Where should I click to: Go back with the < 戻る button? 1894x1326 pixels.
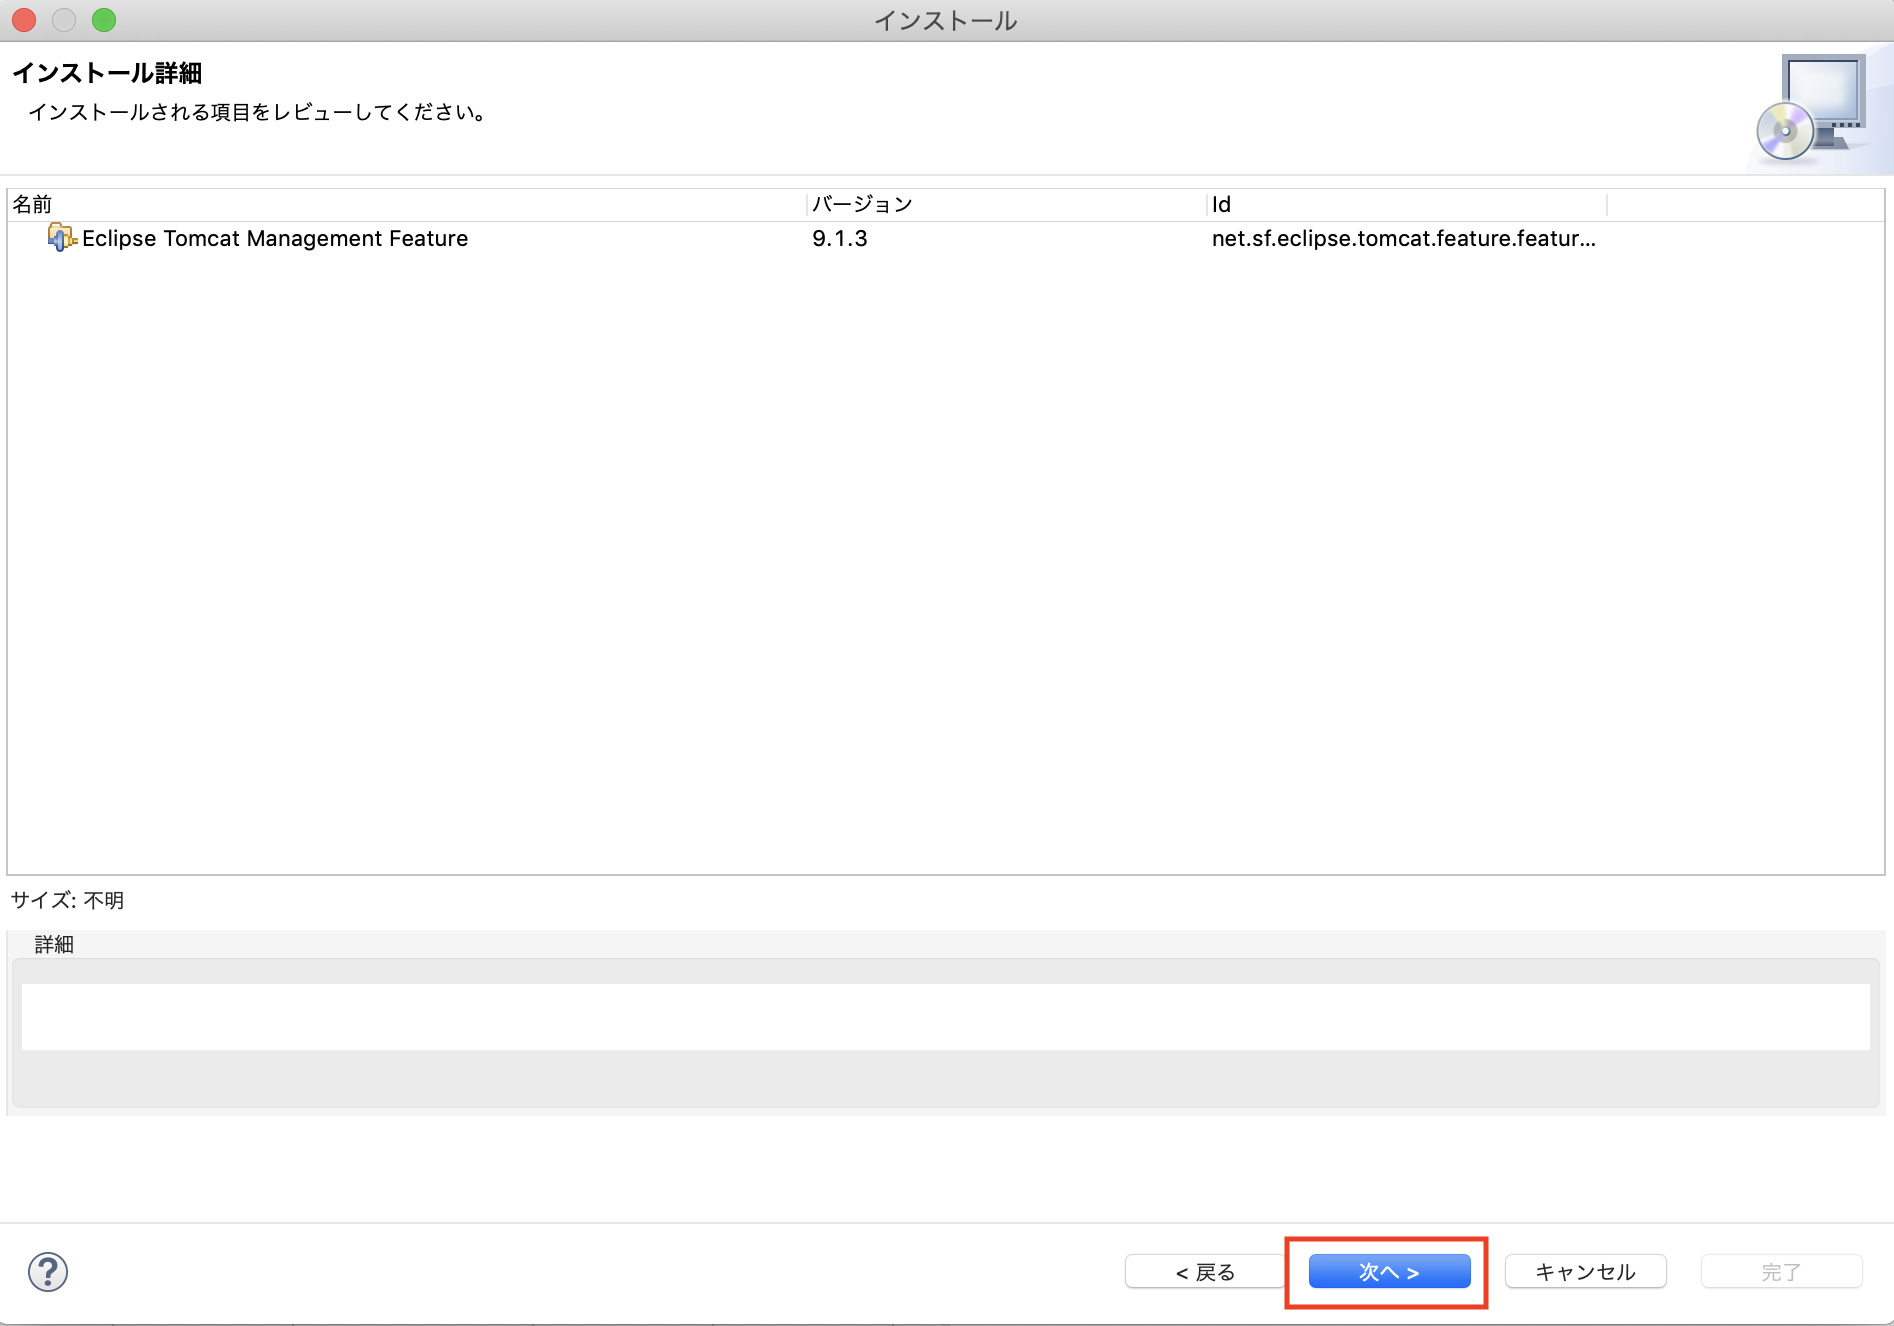click(x=1205, y=1271)
